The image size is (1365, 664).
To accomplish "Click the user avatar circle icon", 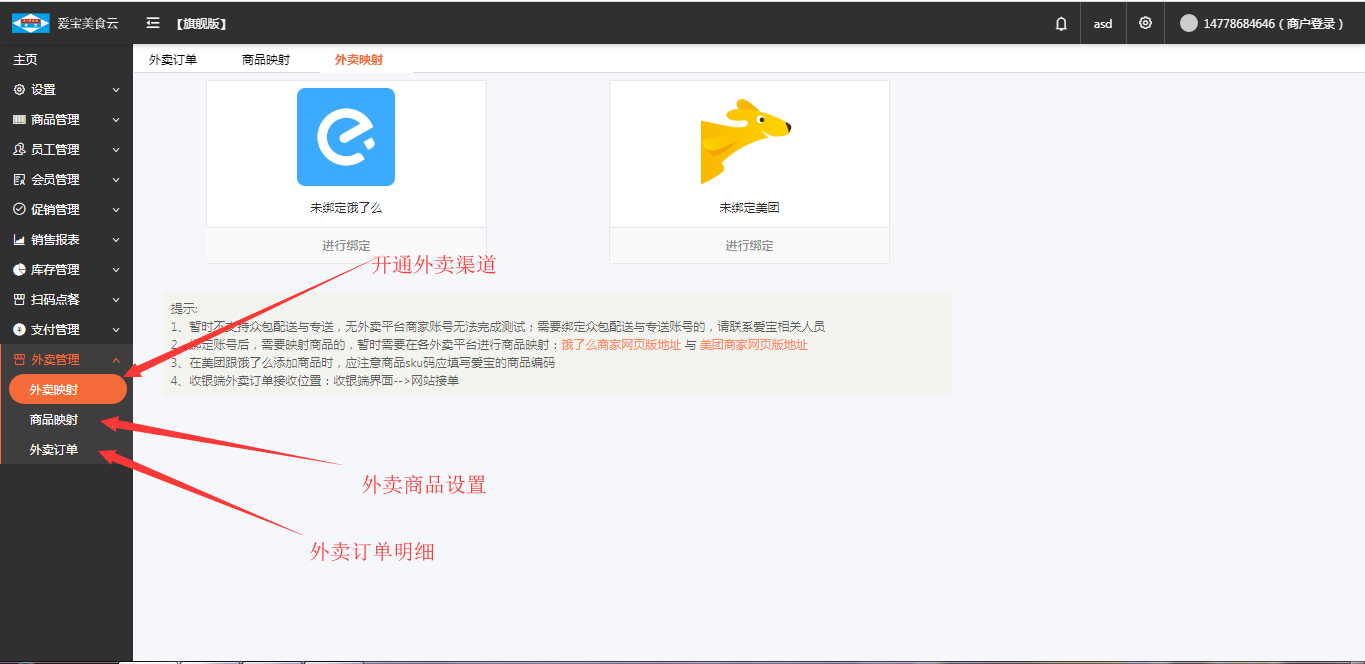I will pyautogui.click(x=1189, y=23).
